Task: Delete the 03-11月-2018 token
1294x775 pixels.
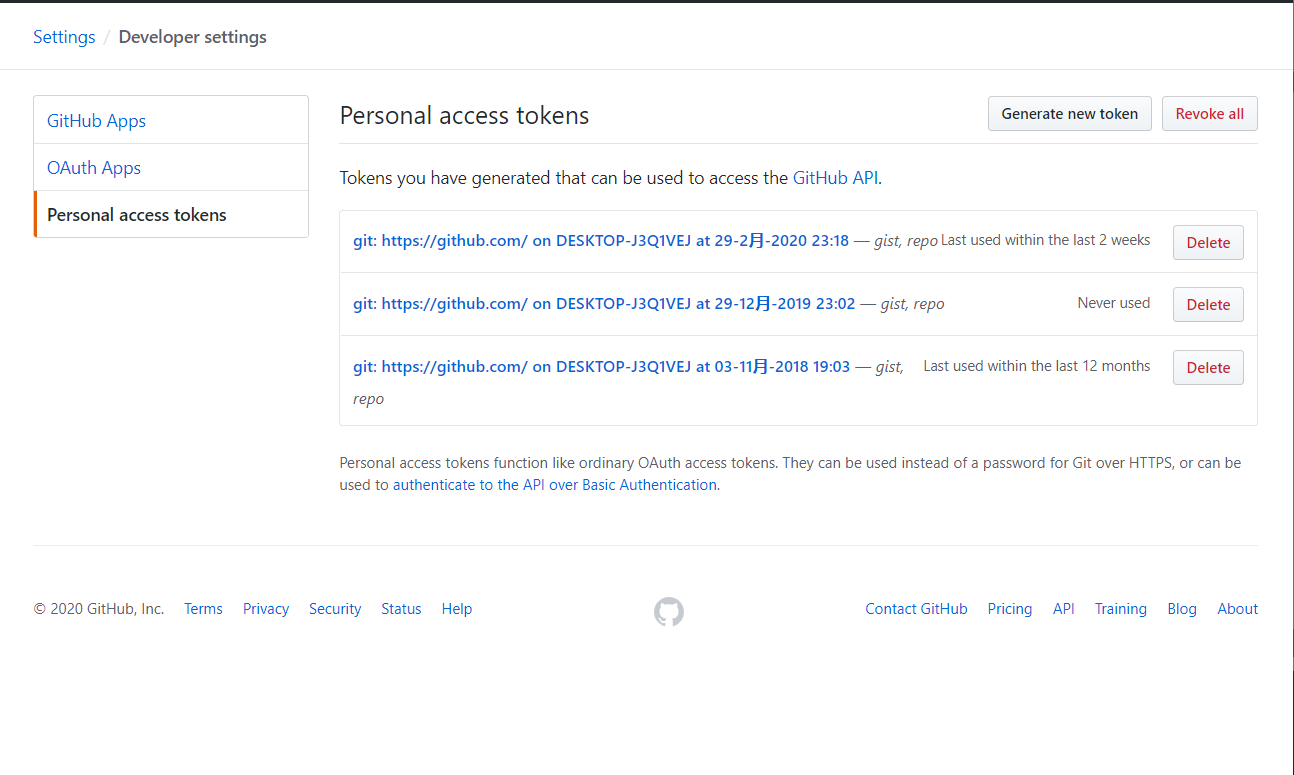Action: tap(1208, 367)
